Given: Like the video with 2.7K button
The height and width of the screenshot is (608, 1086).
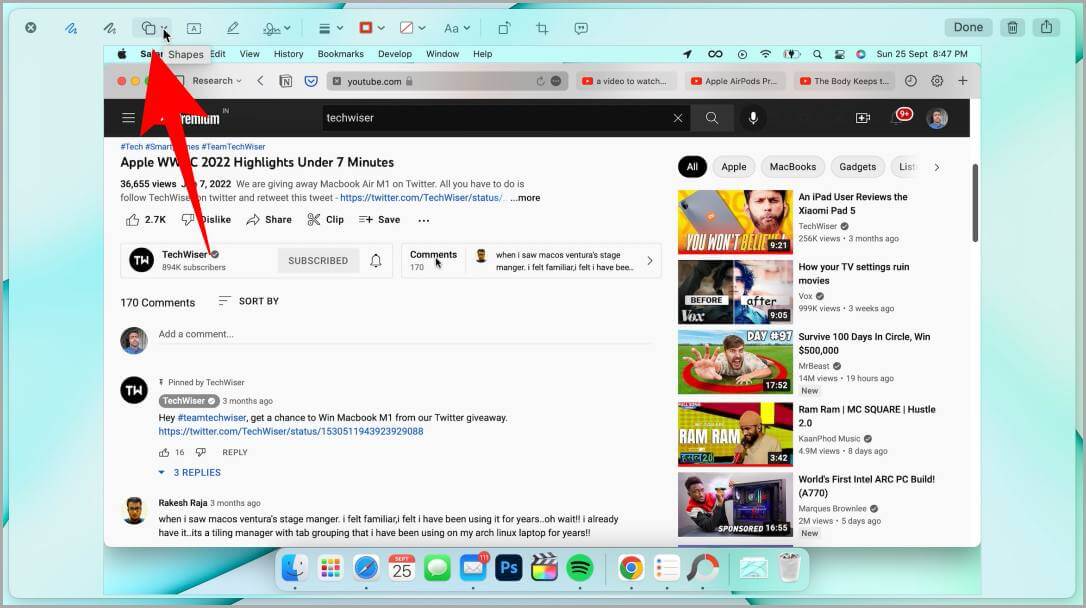Looking at the screenshot, I should coord(146,220).
